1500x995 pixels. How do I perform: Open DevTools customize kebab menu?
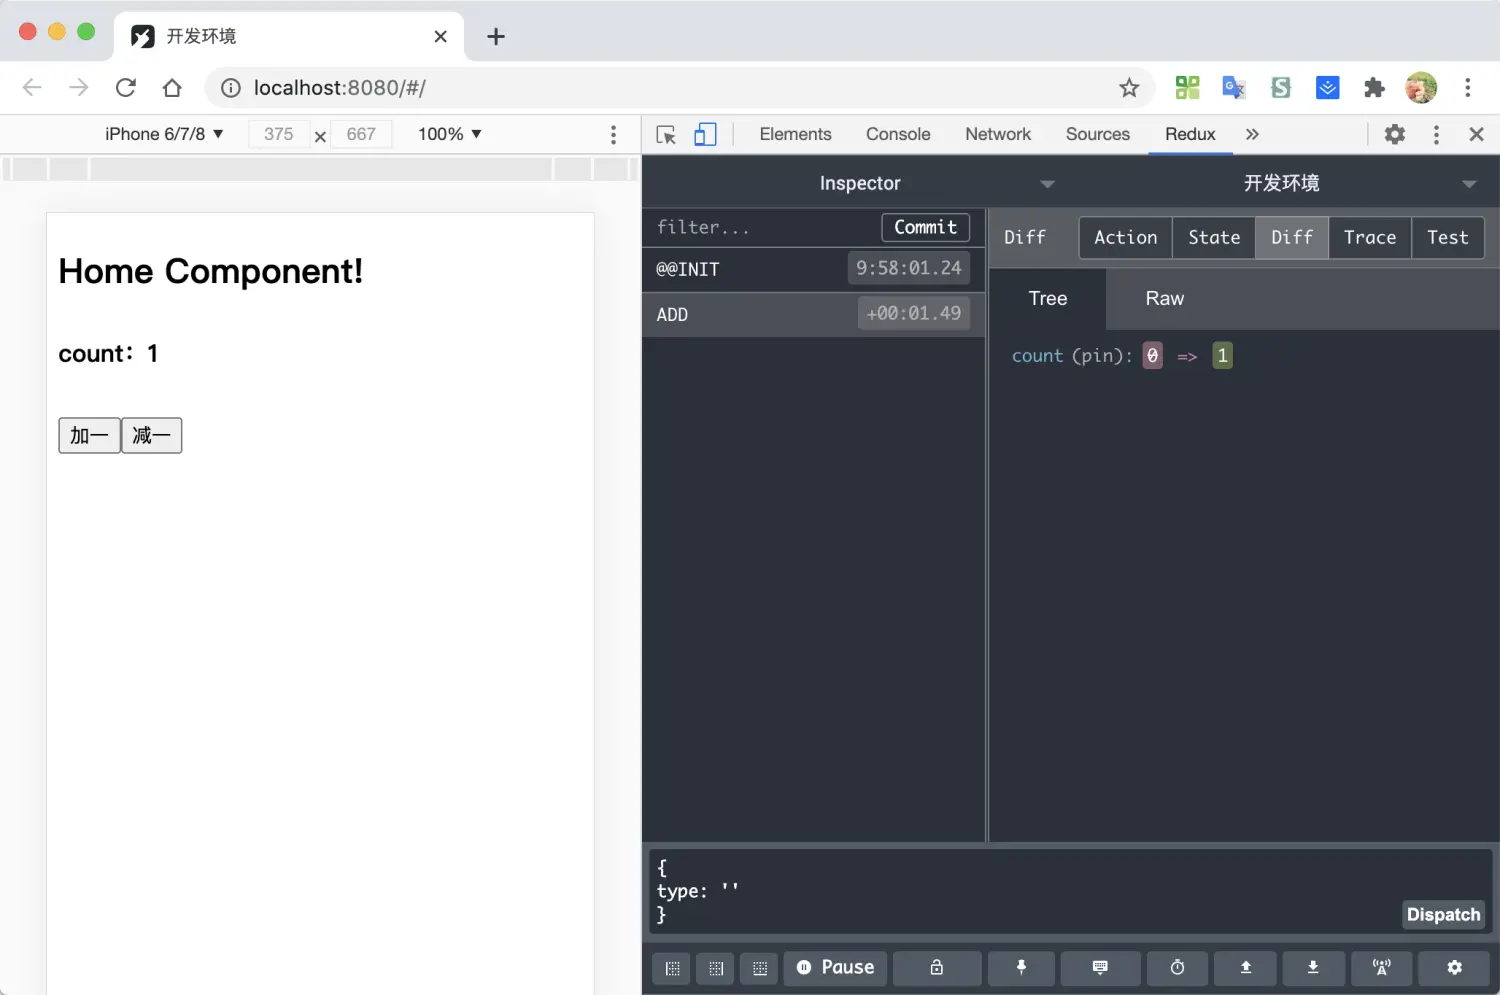click(x=1436, y=135)
